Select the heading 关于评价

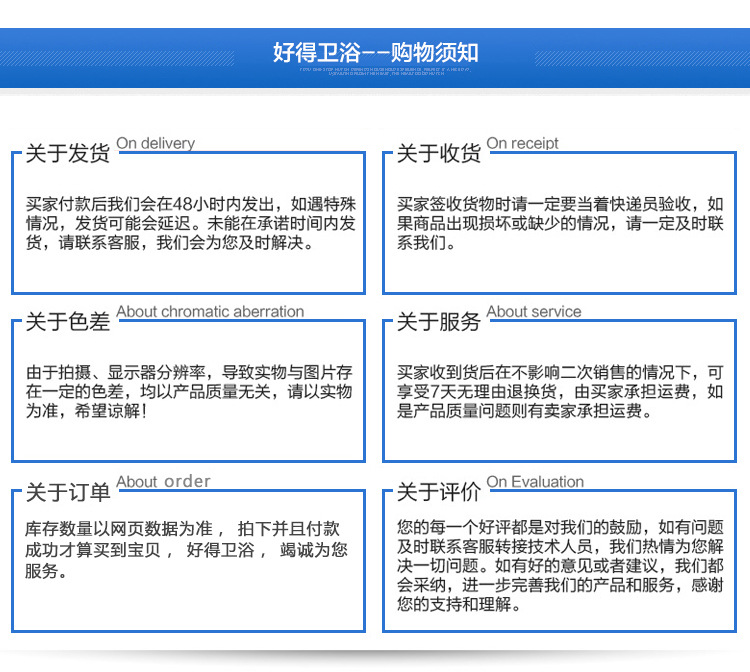(x=439, y=492)
